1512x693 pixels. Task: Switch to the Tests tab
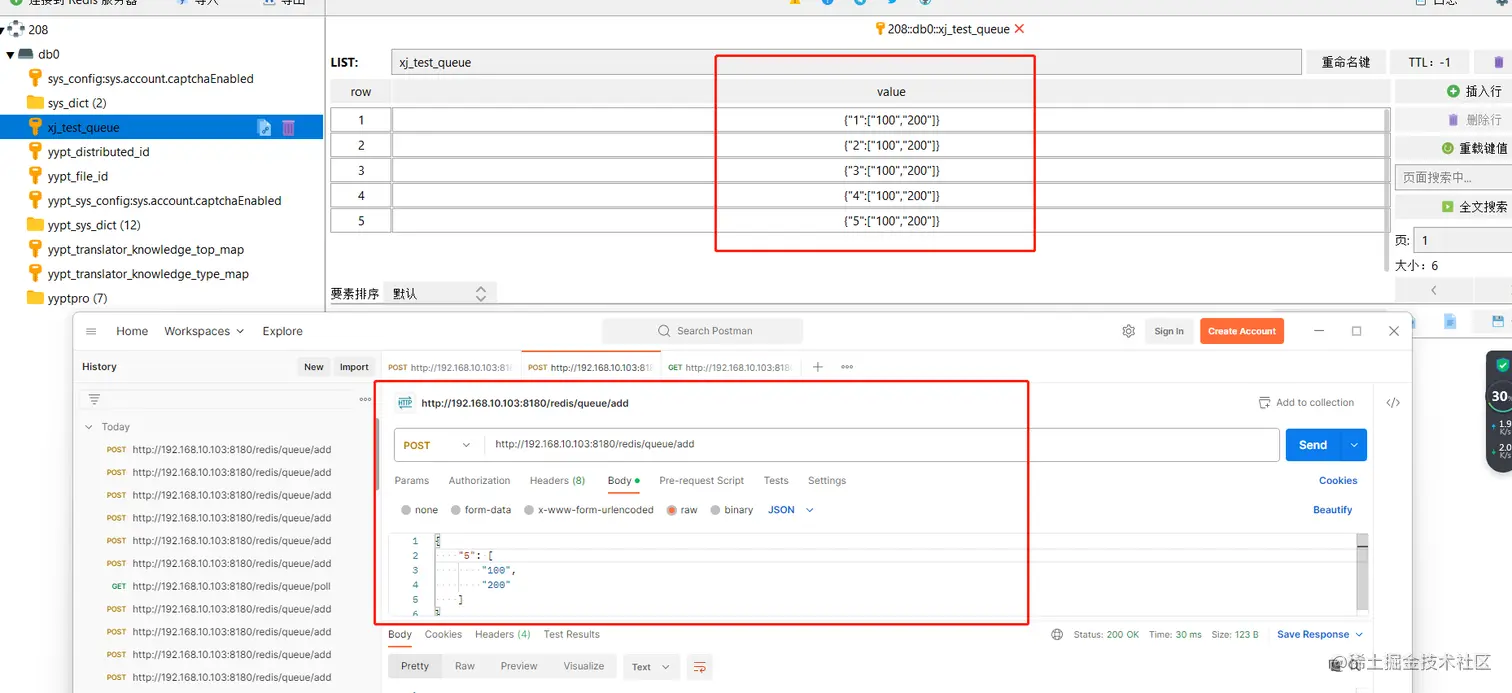(776, 481)
